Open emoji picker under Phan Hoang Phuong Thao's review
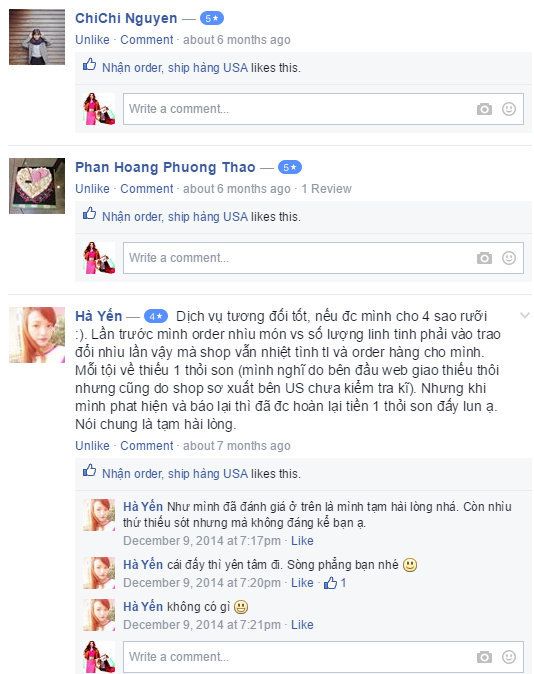 point(509,258)
